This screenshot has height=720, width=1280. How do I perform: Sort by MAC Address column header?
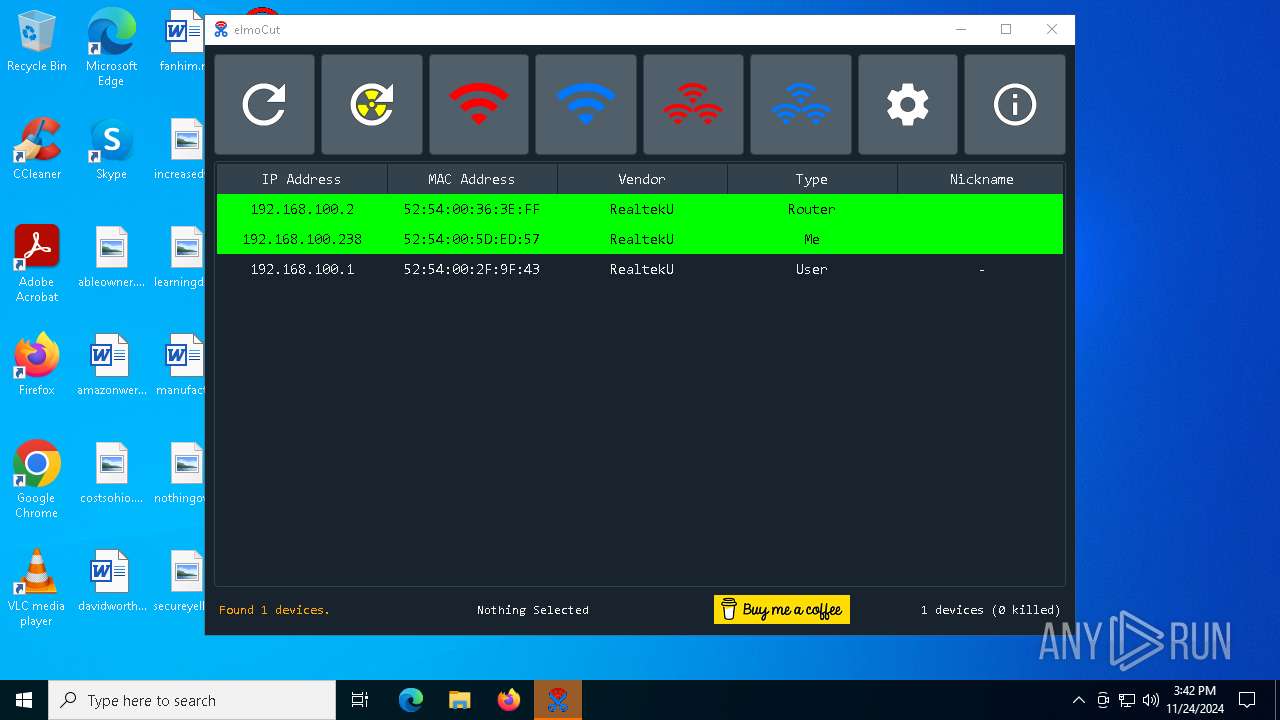[472, 179]
